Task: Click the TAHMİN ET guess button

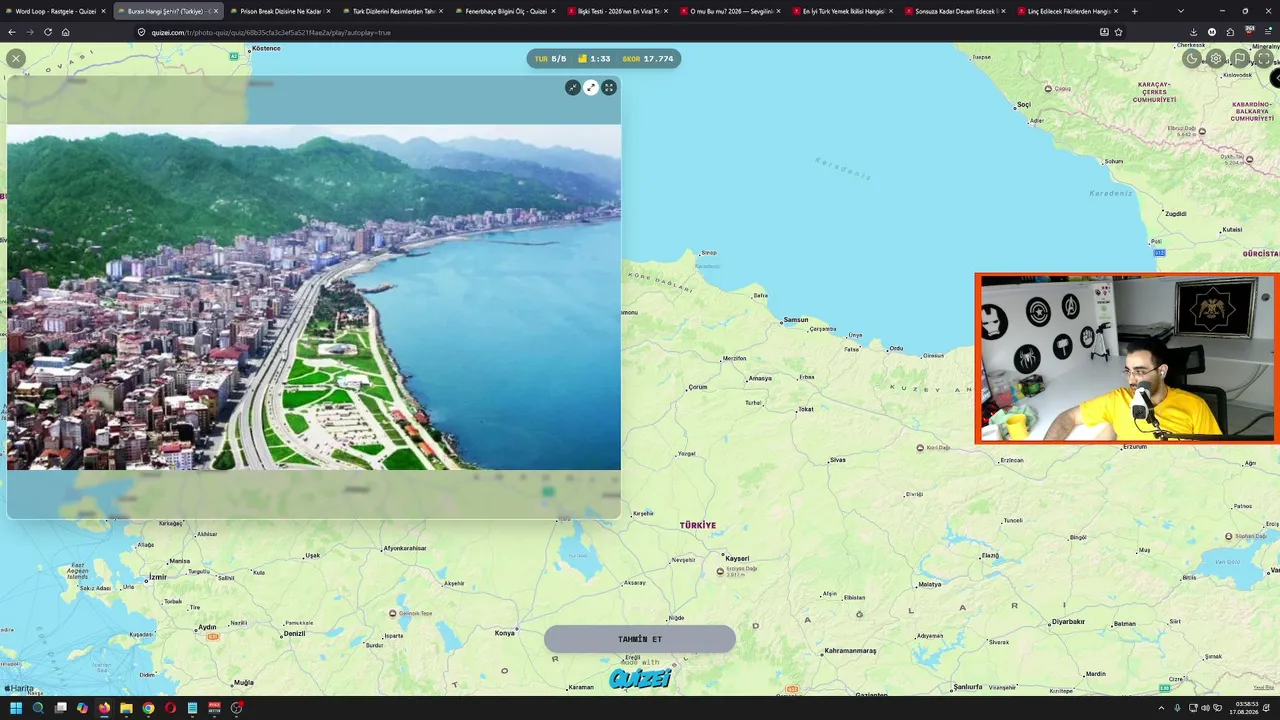Action: pyautogui.click(x=640, y=639)
